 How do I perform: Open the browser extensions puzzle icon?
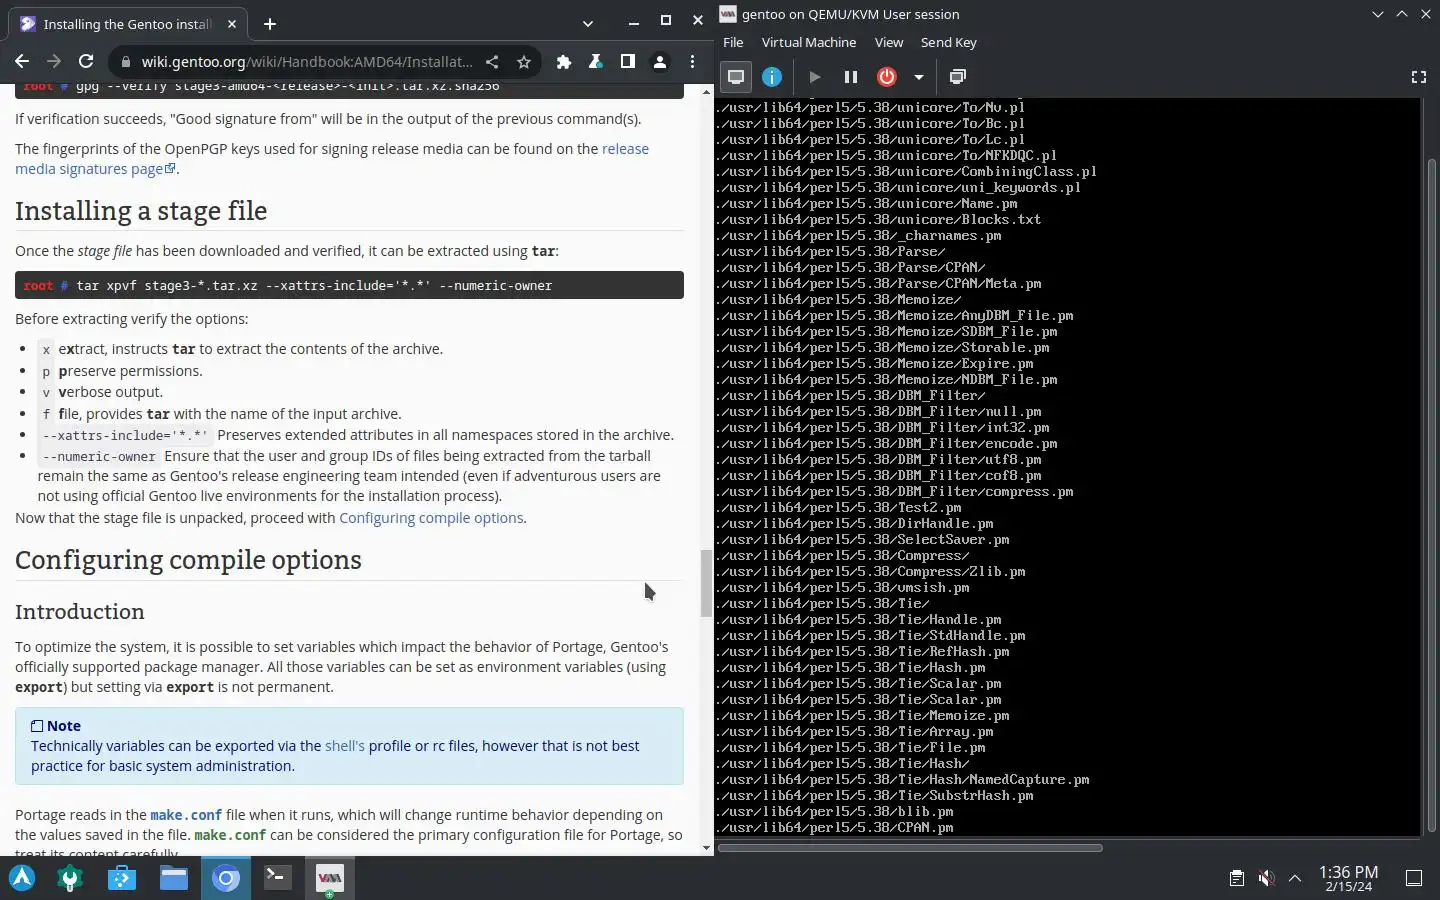pos(564,62)
